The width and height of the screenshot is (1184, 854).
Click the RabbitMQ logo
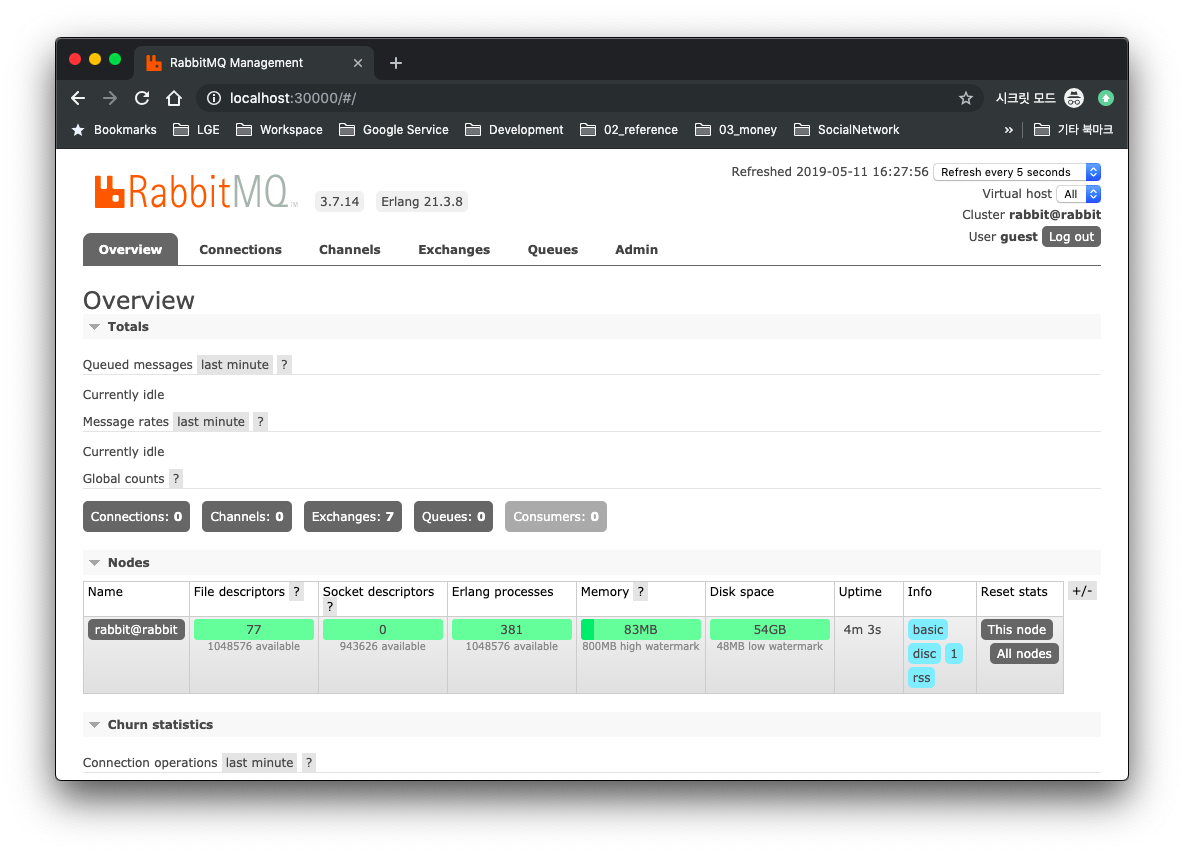[x=195, y=192]
